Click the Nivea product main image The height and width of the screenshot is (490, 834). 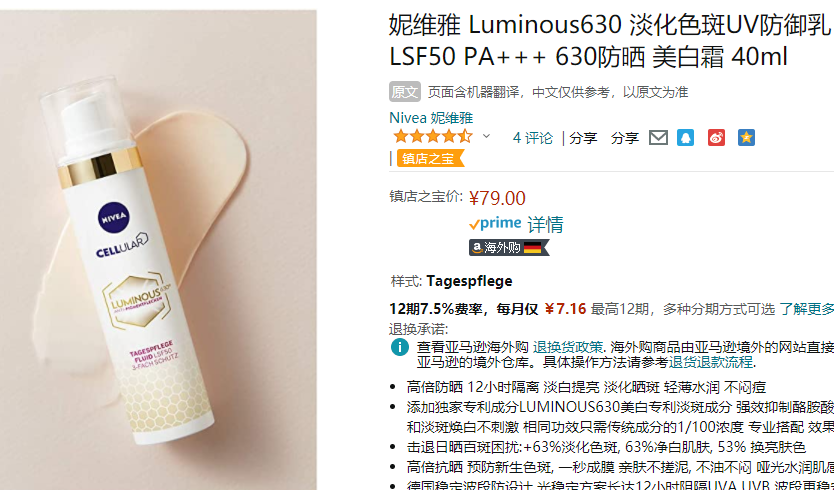coord(158,250)
